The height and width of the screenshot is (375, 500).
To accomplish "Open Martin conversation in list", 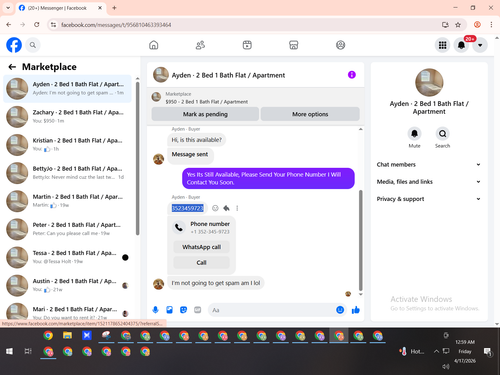I will tap(67, 201).
